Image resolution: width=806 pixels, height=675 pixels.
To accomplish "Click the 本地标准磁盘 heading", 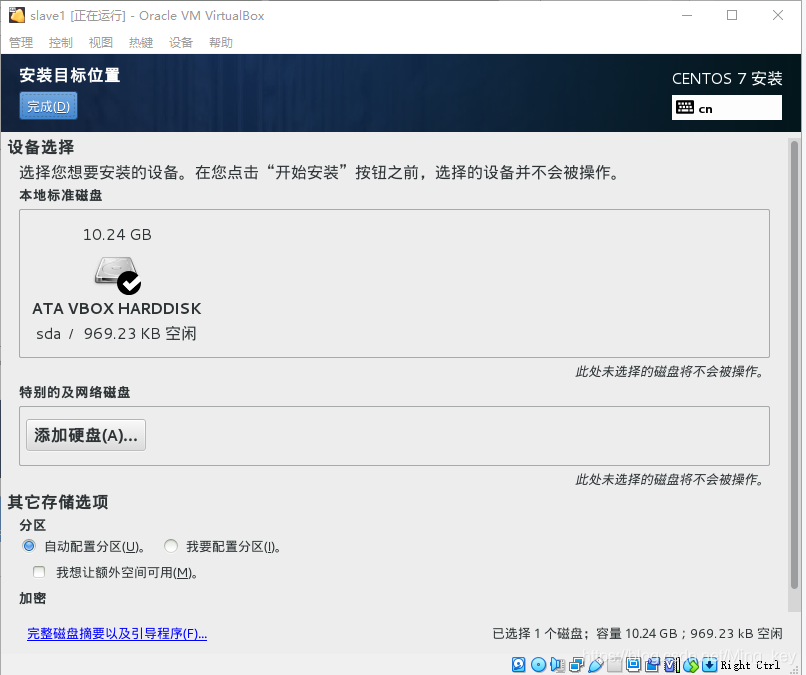I will coord(61,195).
